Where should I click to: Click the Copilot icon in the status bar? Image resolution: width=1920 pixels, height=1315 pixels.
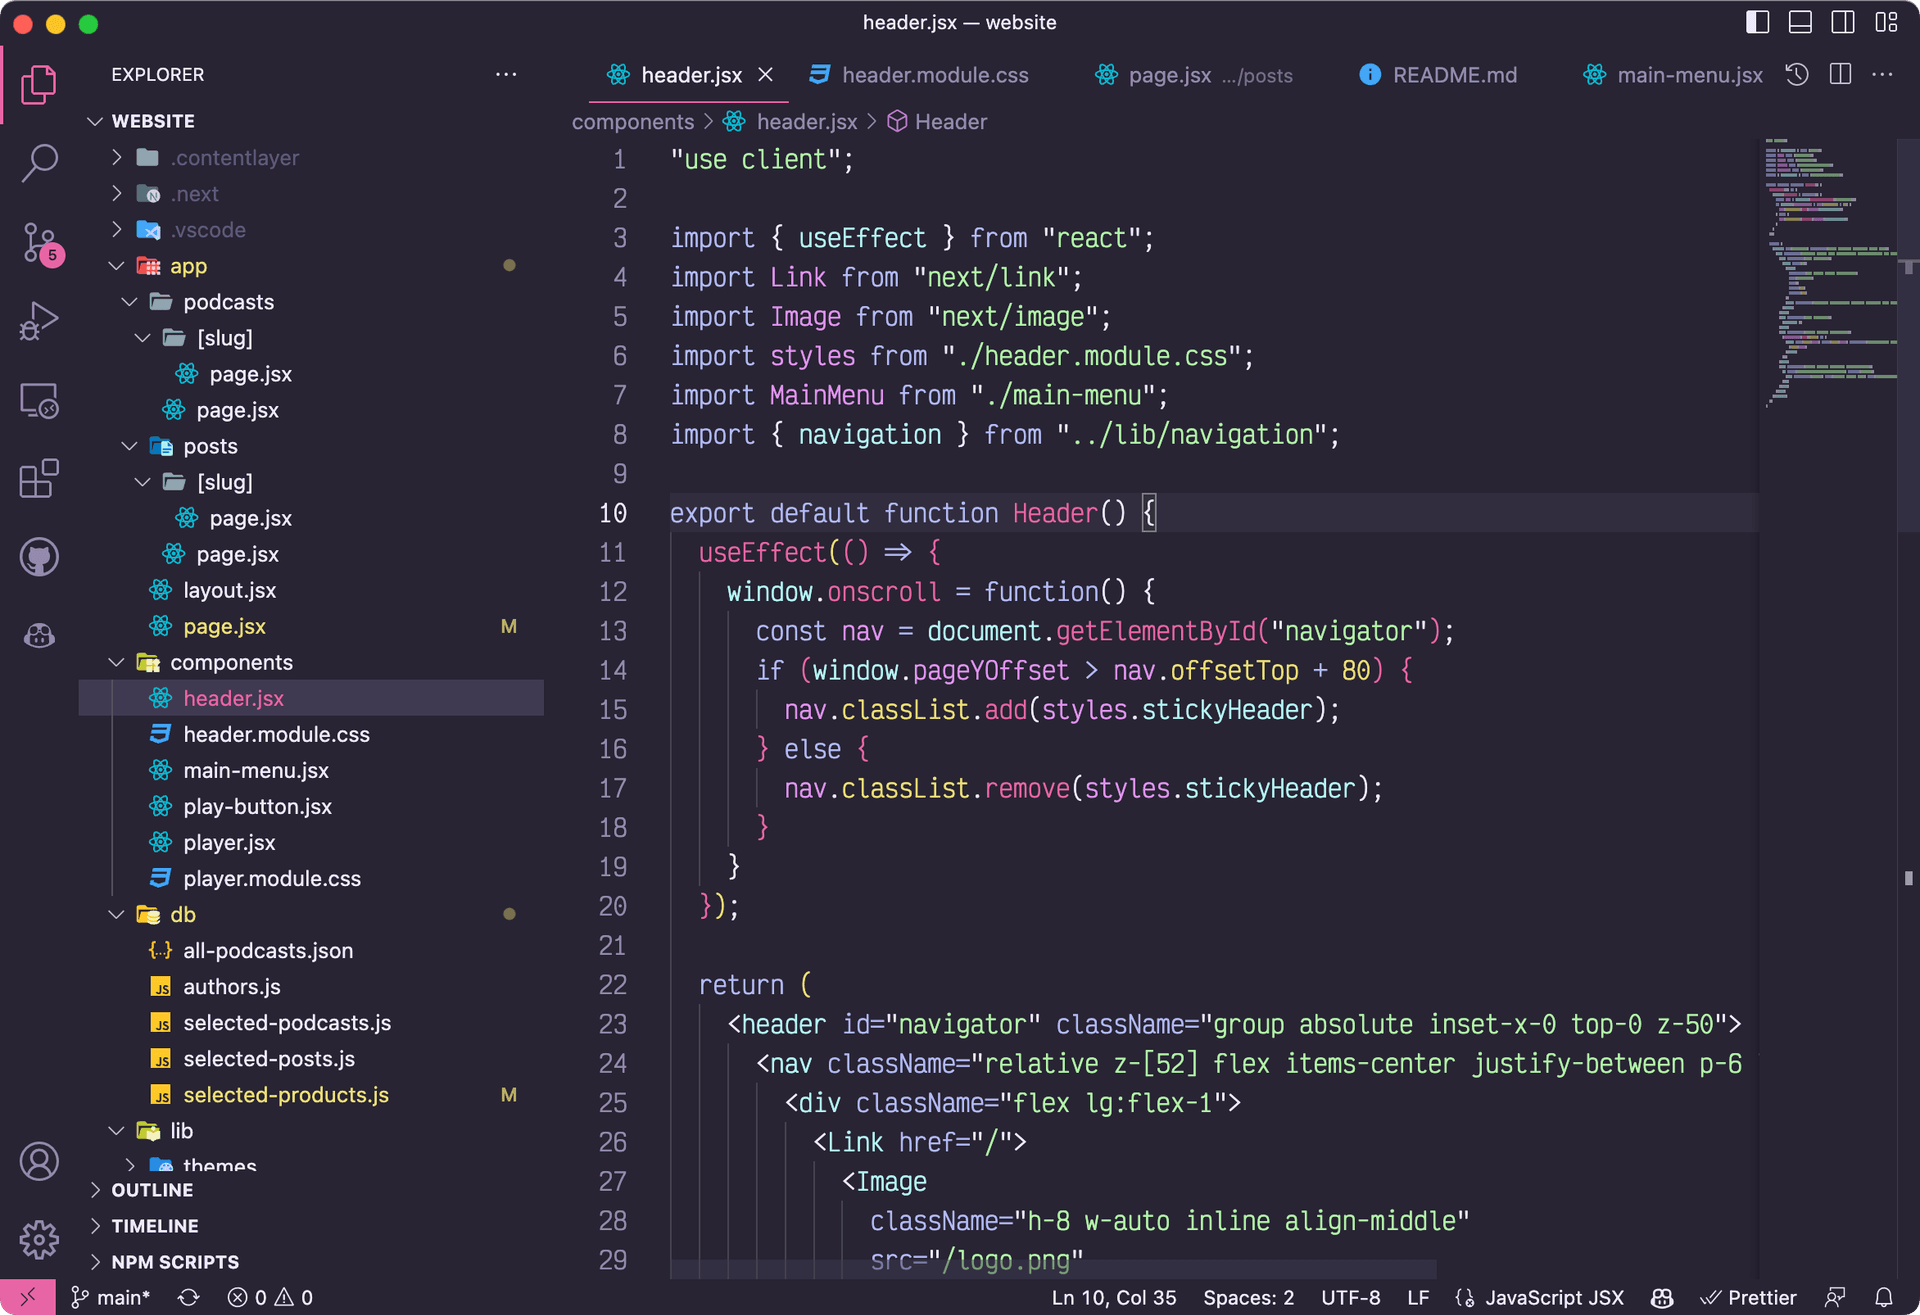[x=1661, y=1297]
